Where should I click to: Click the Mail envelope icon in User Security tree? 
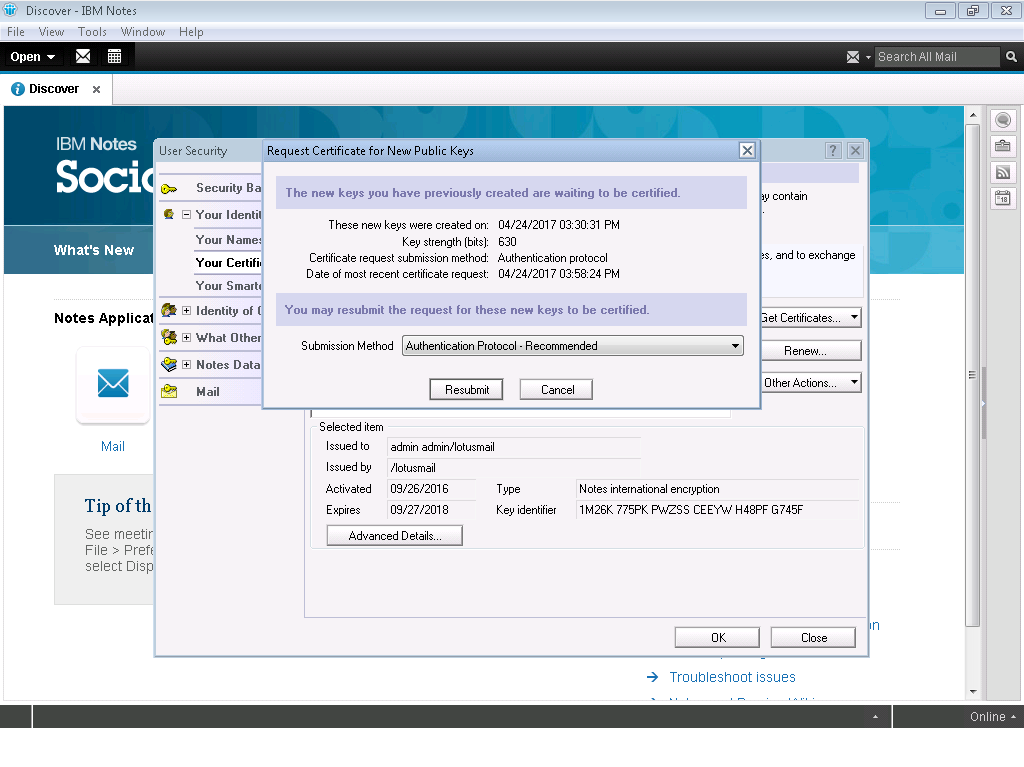(x=168, y=391)
